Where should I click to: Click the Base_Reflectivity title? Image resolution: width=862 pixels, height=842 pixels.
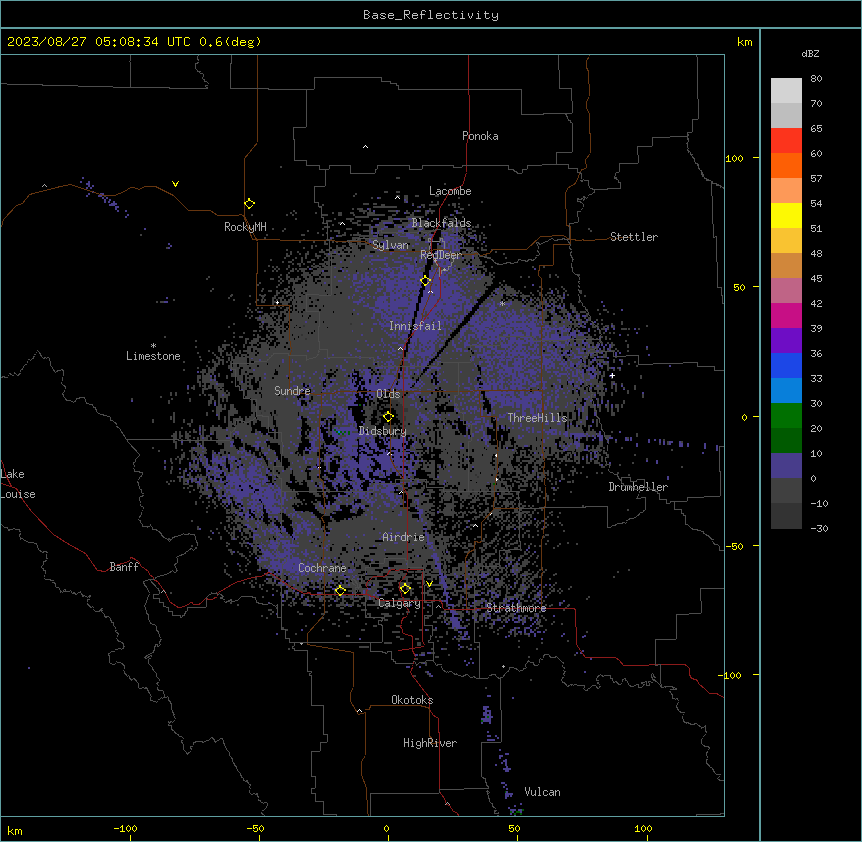431,15
